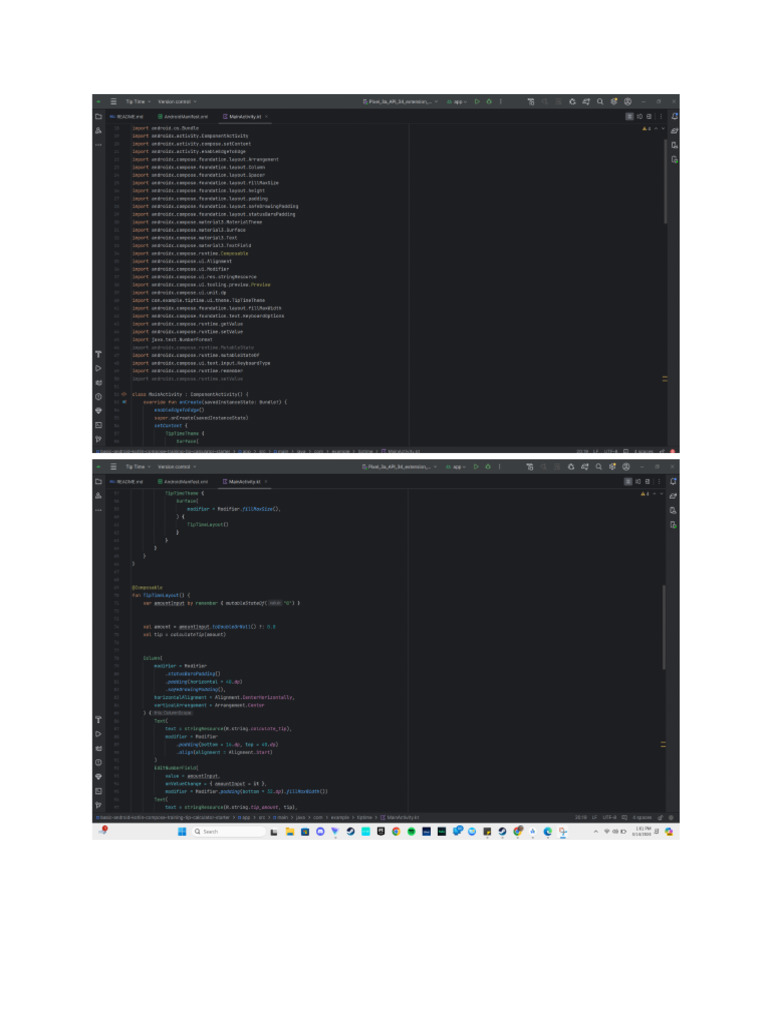Open Tip Time project dropdown in lower screenshot
Image resolution: width=768 pixels, height=1024 pixels.
[x=138, y=466]
